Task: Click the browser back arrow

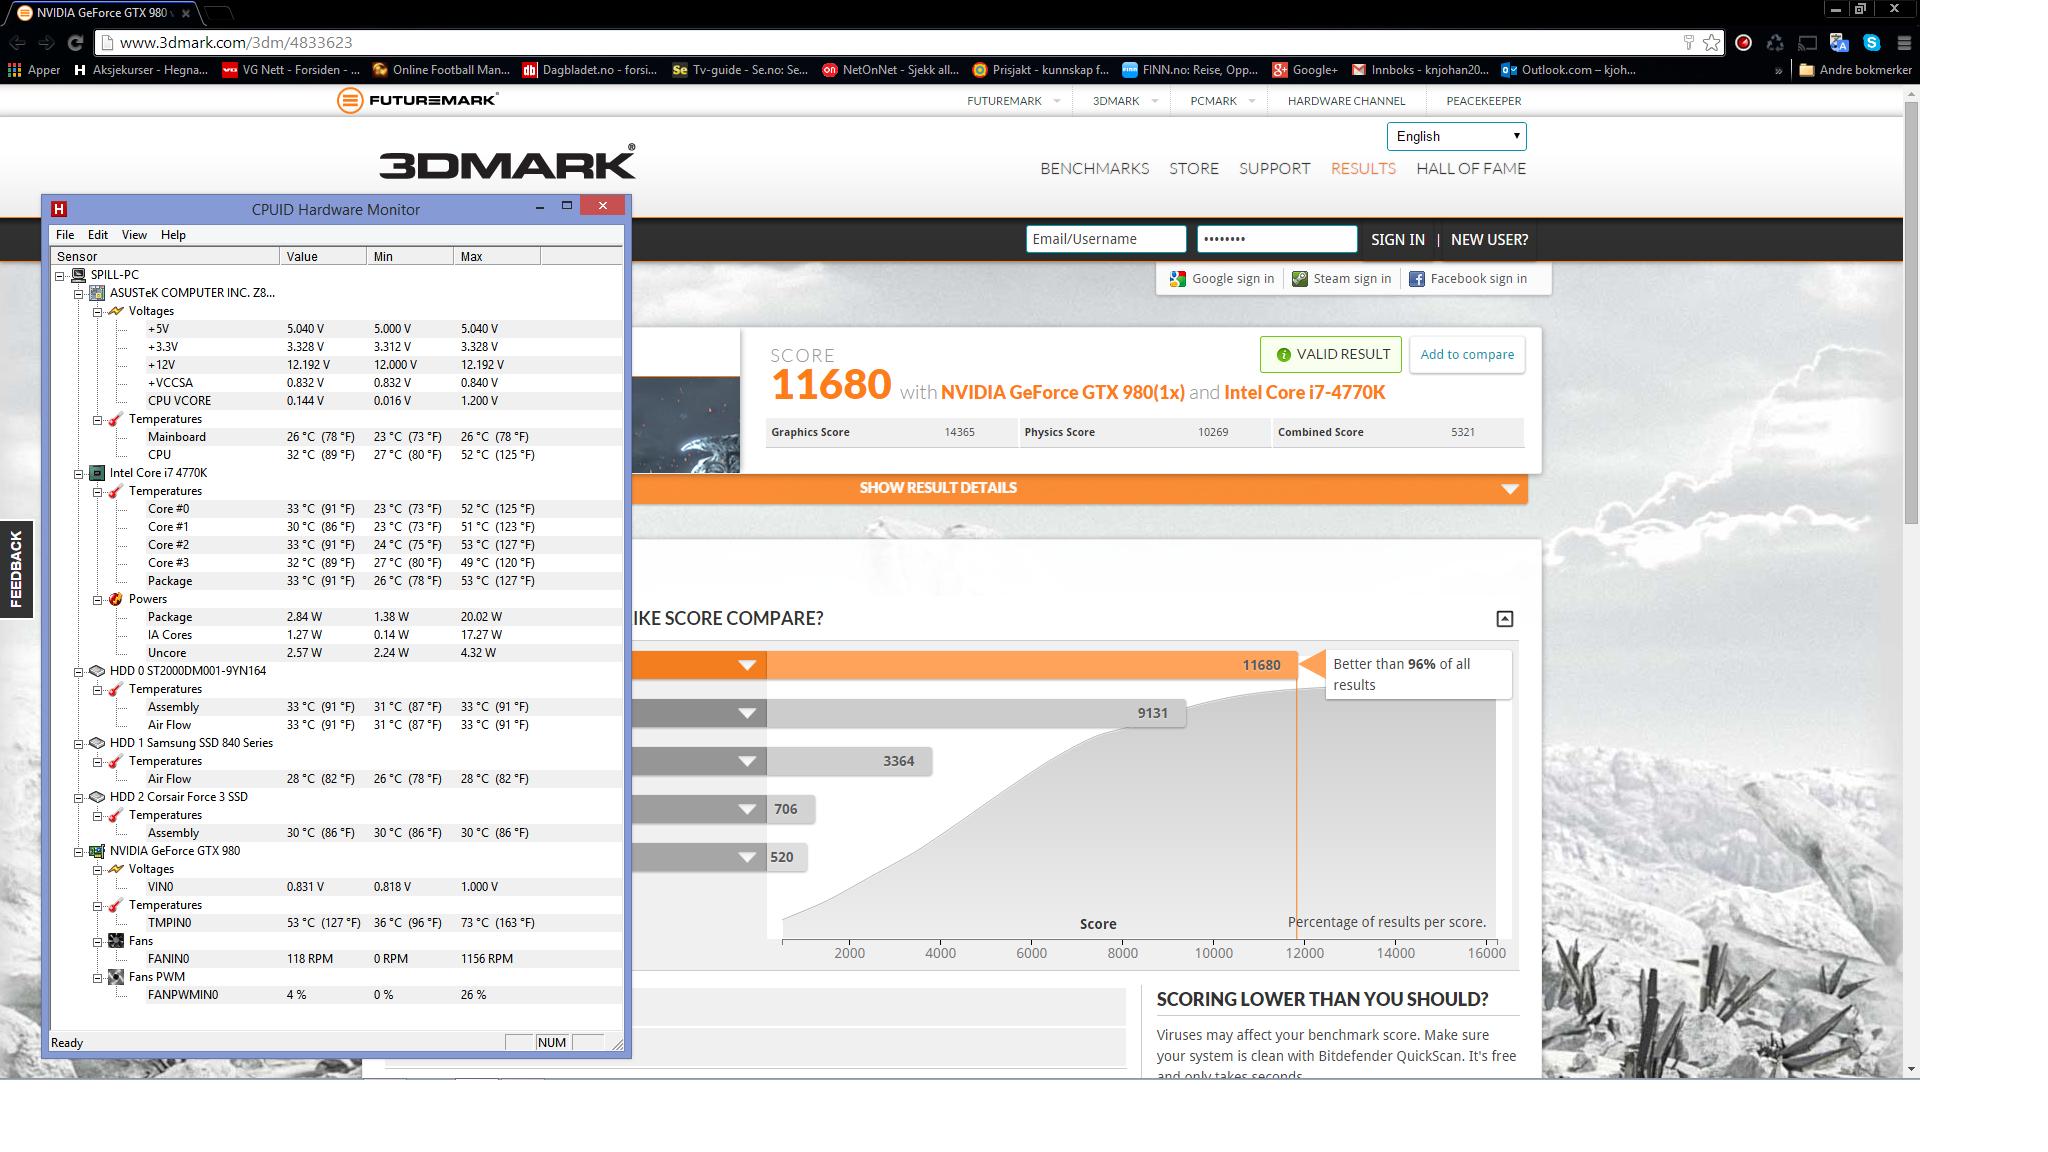Action: coord(17,43)
